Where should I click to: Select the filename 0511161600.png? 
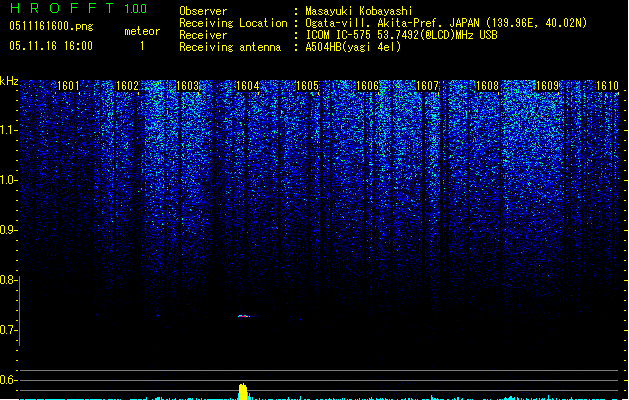51,26
